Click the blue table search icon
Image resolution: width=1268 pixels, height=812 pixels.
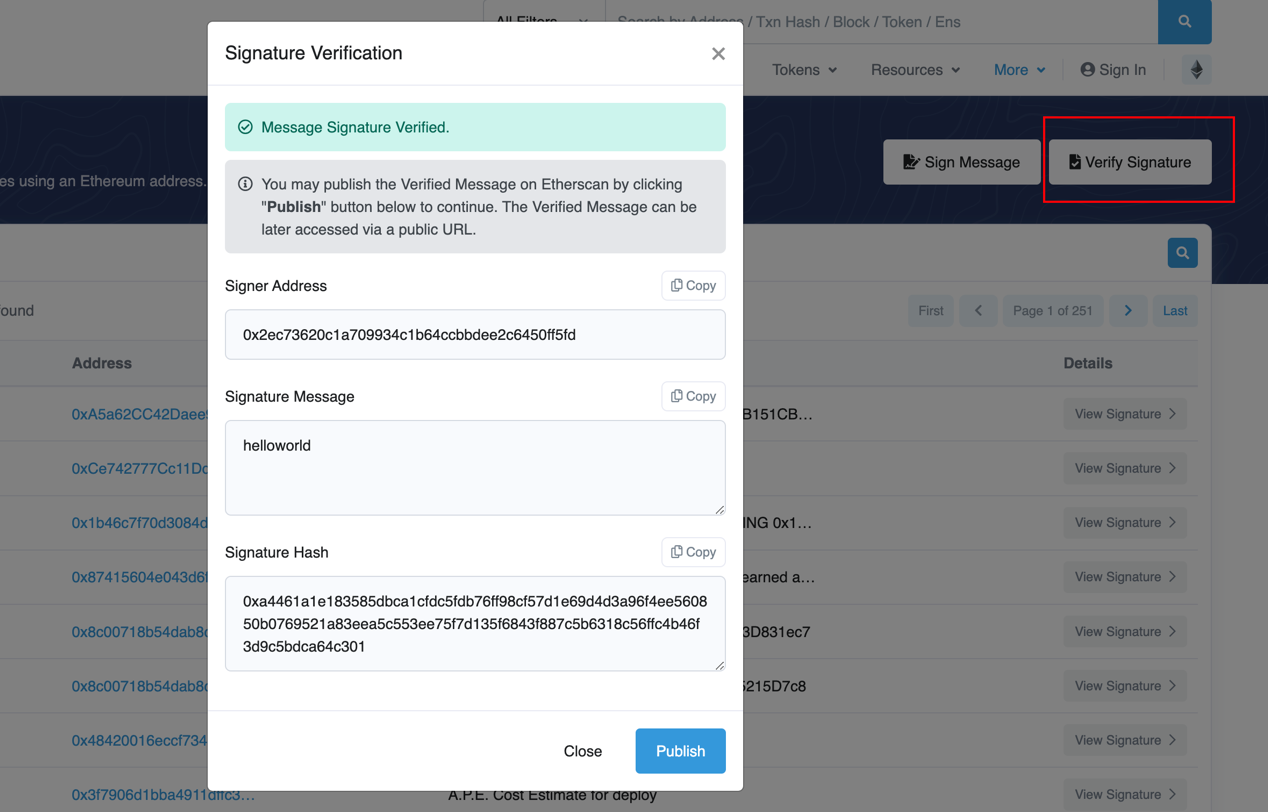point(1182,253)
